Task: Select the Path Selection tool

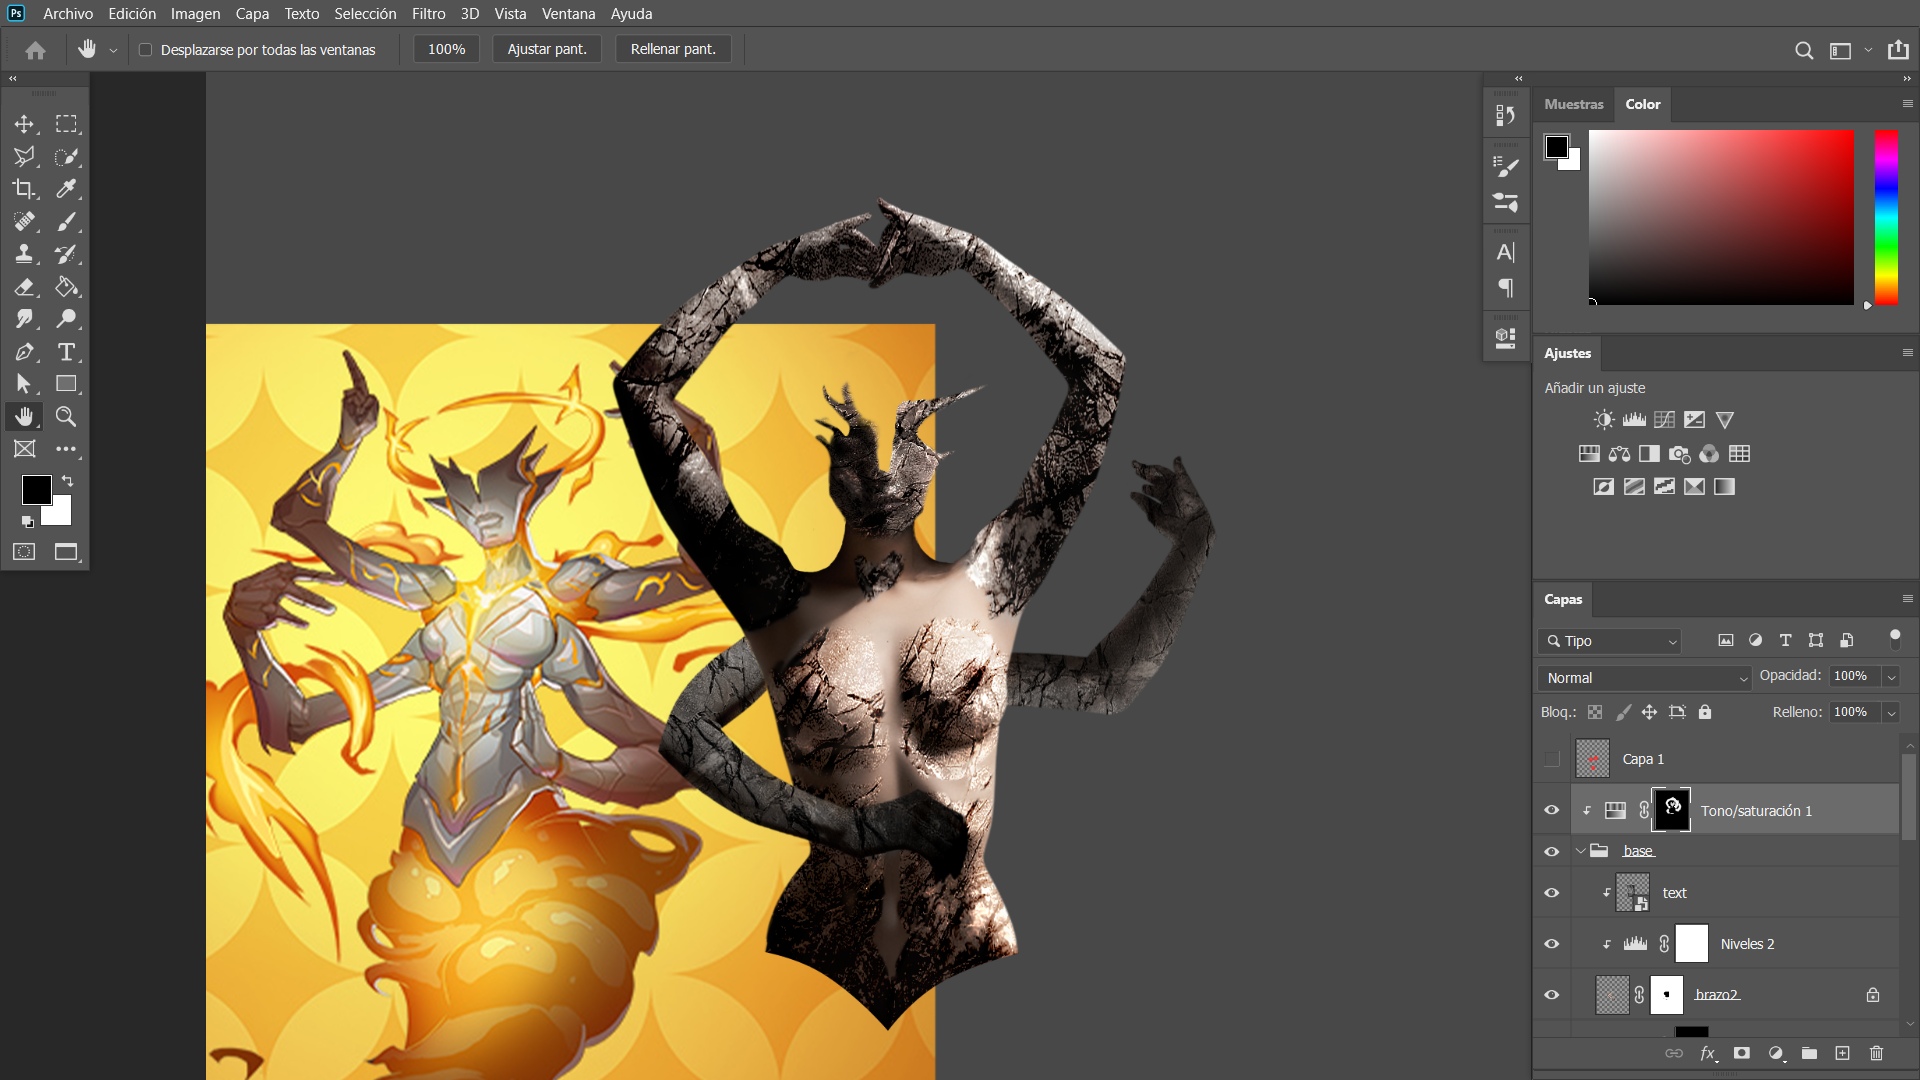Action: [x=24, y=384]
